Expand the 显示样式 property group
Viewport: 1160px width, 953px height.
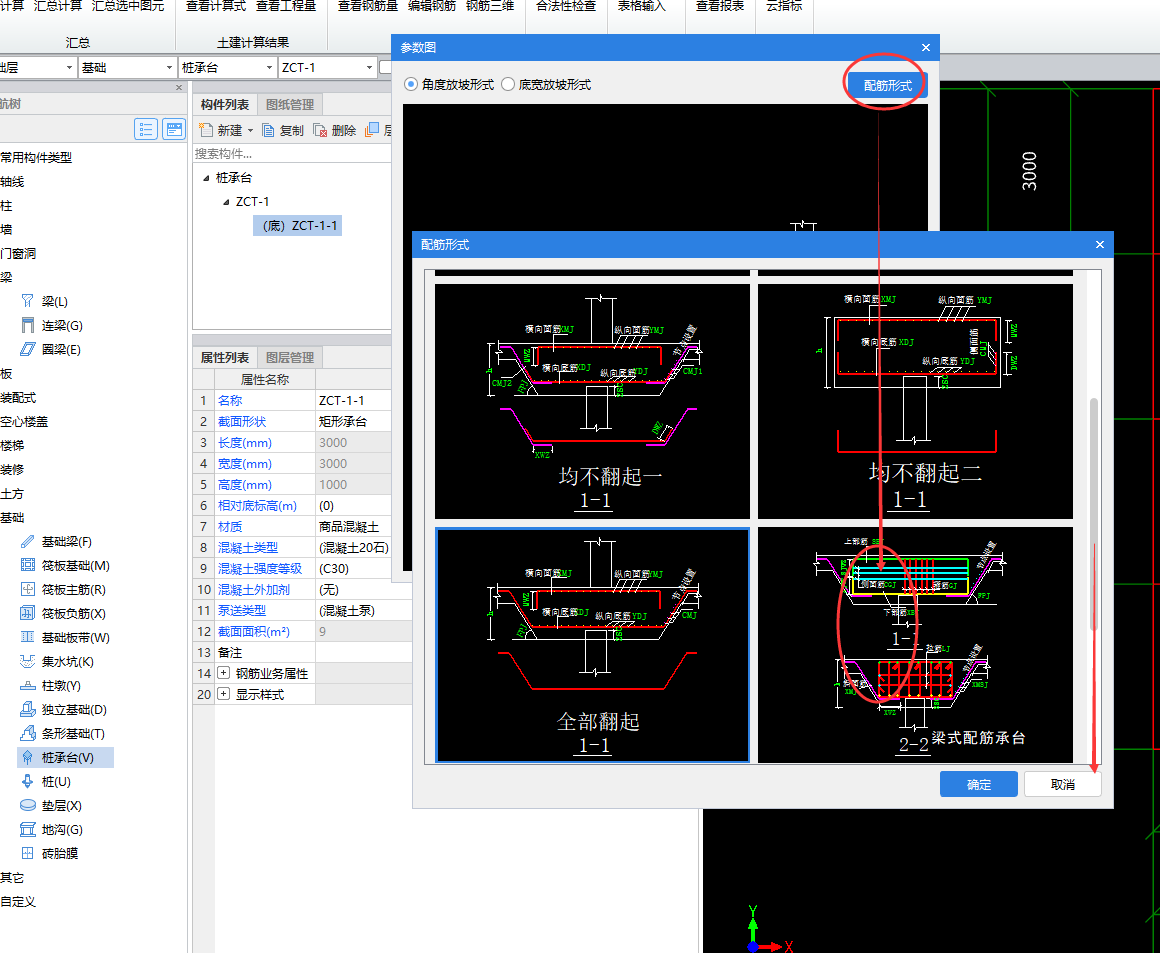pos(223,694)
